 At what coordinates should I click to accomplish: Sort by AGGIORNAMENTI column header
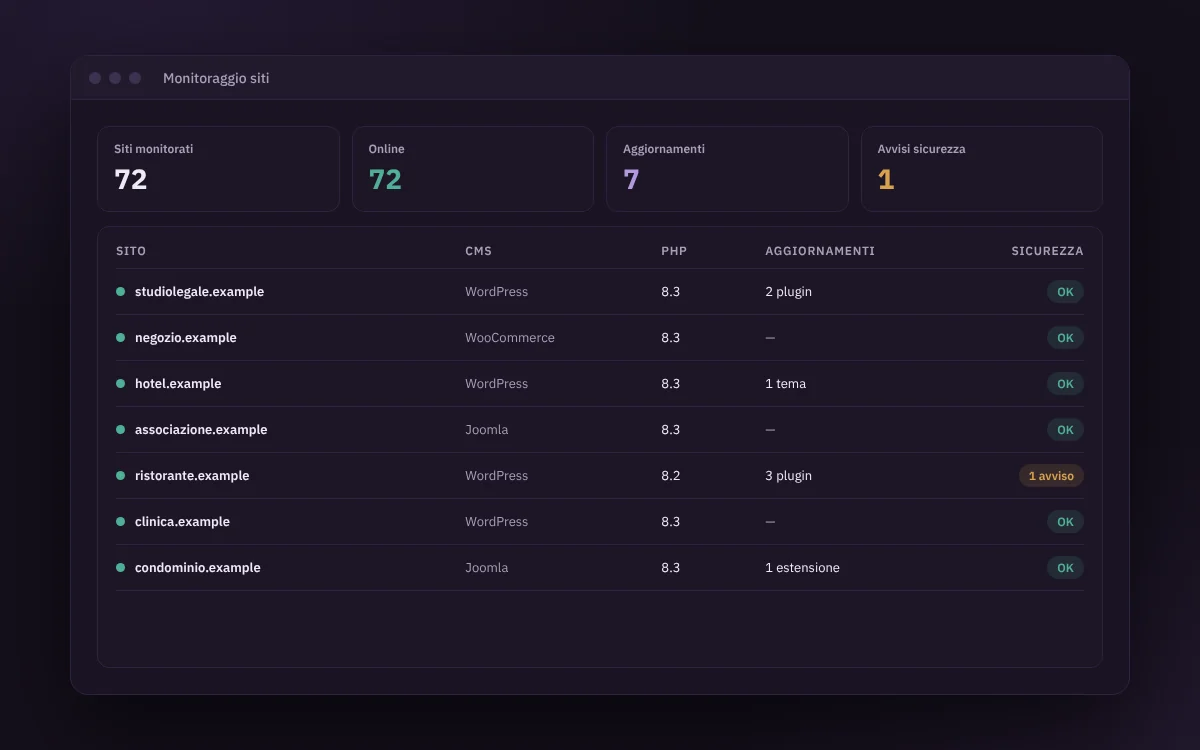pos(820,251)
